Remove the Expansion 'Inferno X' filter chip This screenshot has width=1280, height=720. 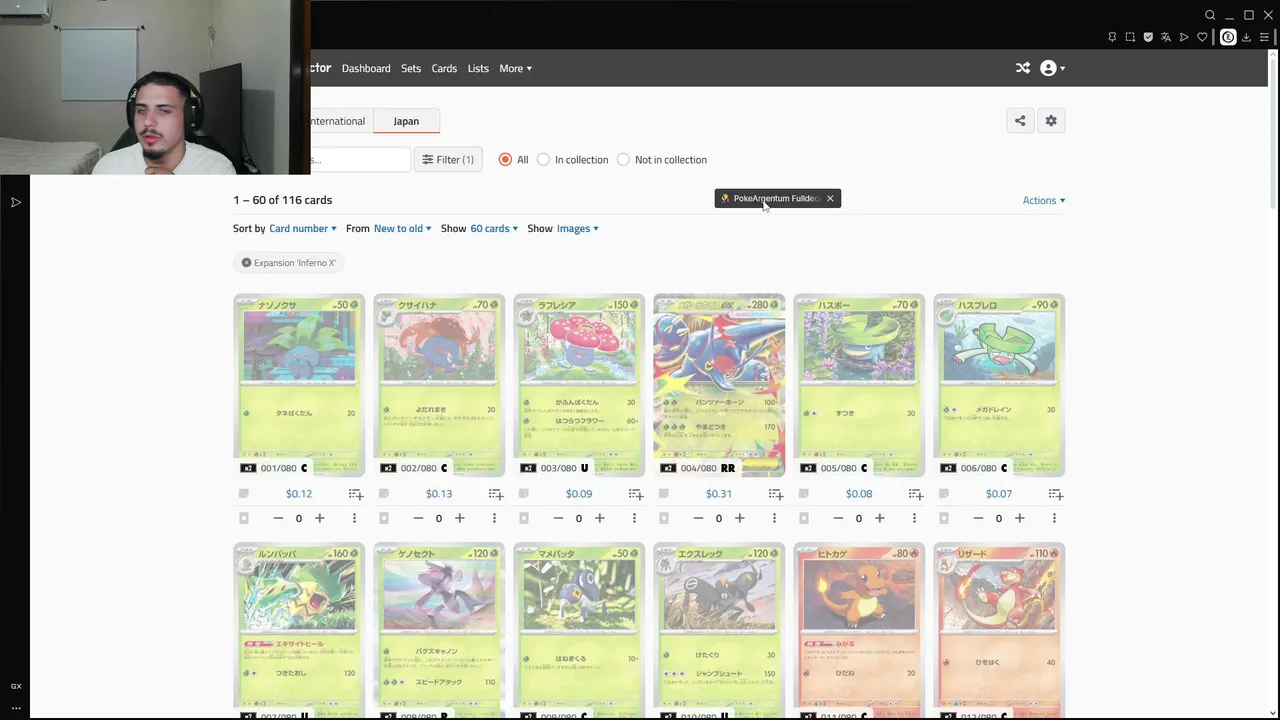coord(246,263)
